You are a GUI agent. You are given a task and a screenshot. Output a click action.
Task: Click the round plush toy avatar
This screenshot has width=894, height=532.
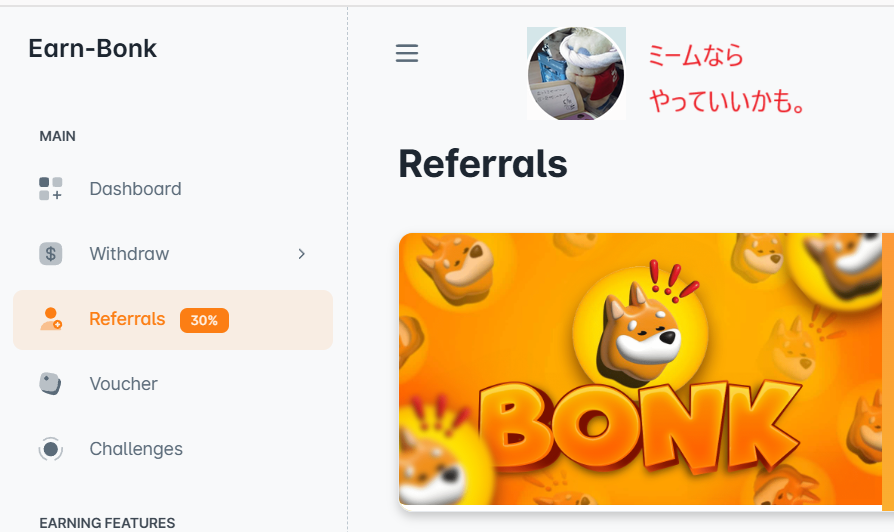coord(576,74)
